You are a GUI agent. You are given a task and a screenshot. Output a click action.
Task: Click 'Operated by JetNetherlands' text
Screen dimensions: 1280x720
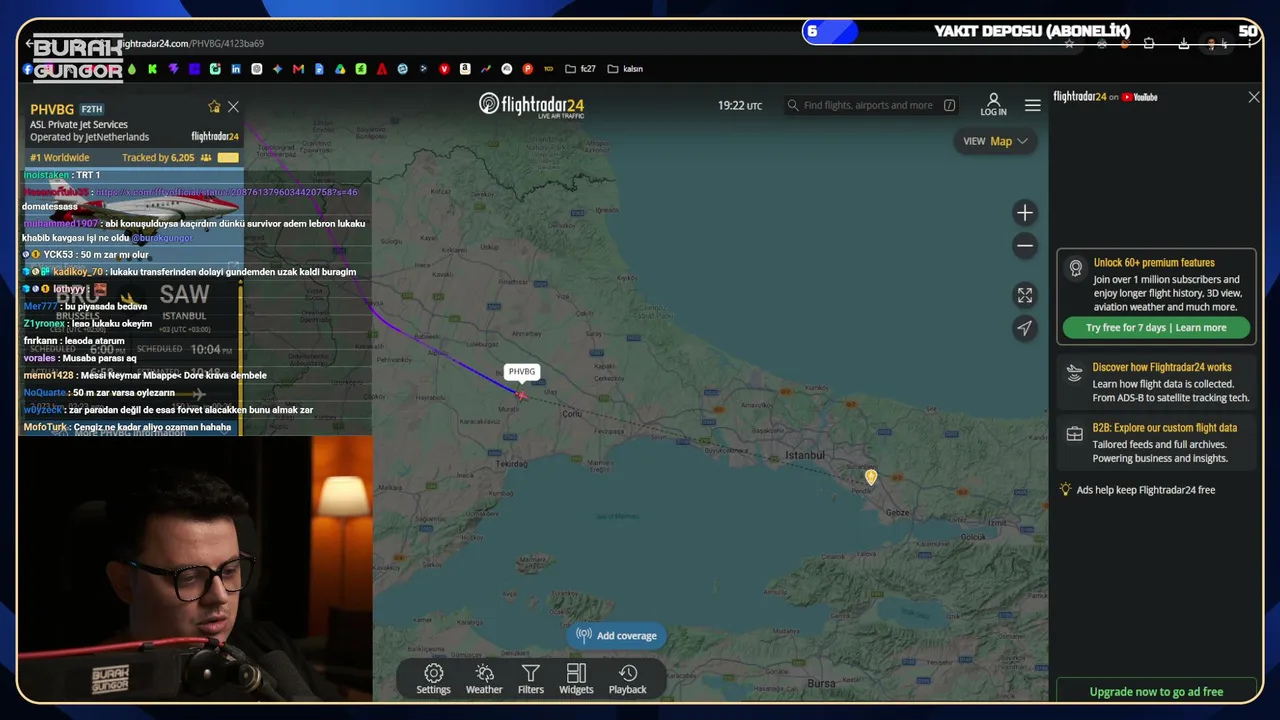tap(89, 137)
